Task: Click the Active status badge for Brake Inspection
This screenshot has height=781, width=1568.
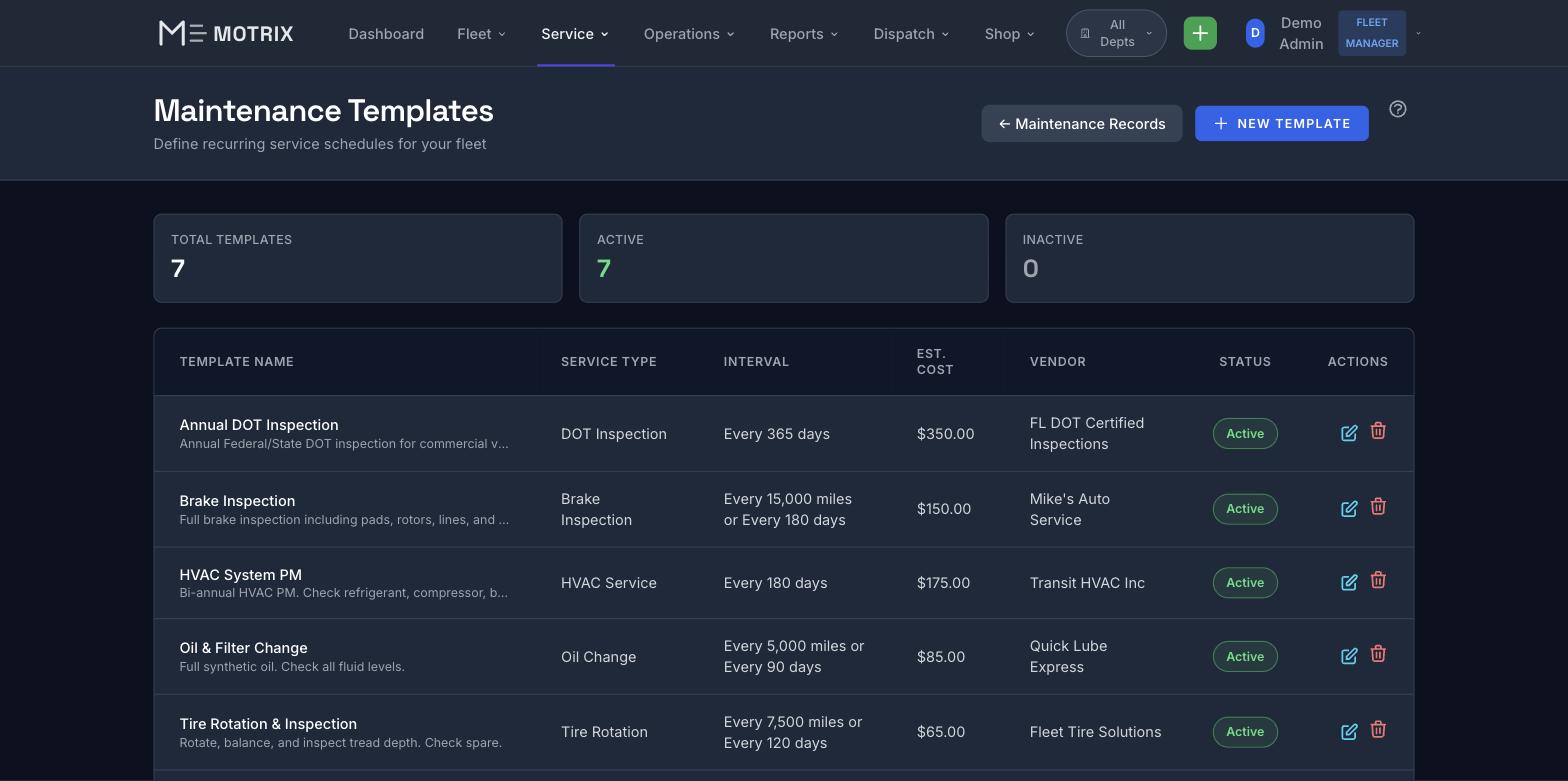Action: pyautogui.click(x=1245, y=509)
